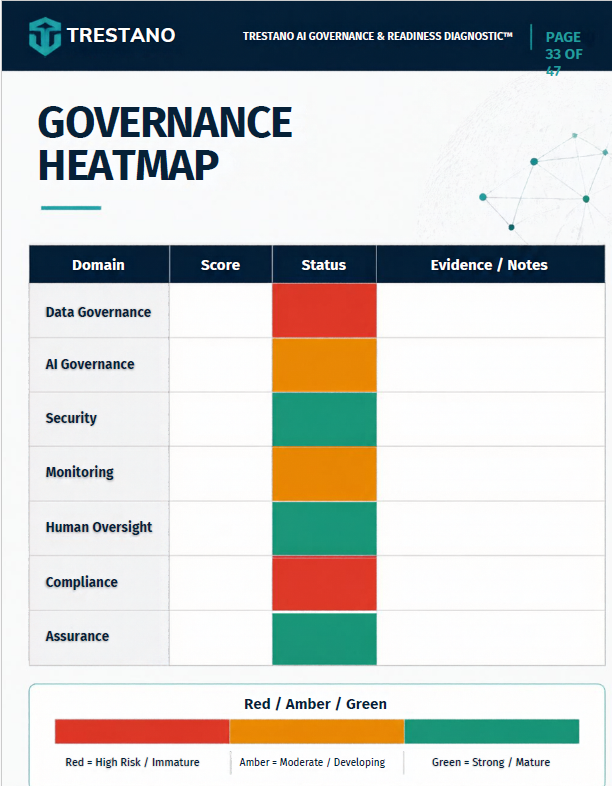612x786 pixels.
Task: Click the GOVERNANCE HEATMAP heading
Action: [165, 143]
